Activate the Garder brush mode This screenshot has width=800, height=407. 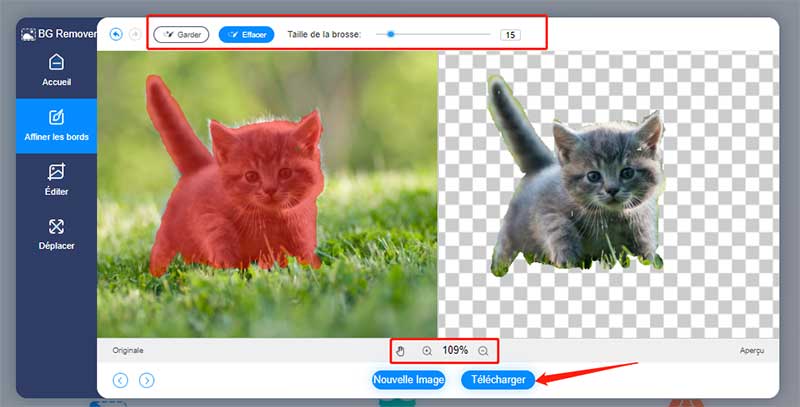click(182, 34)
